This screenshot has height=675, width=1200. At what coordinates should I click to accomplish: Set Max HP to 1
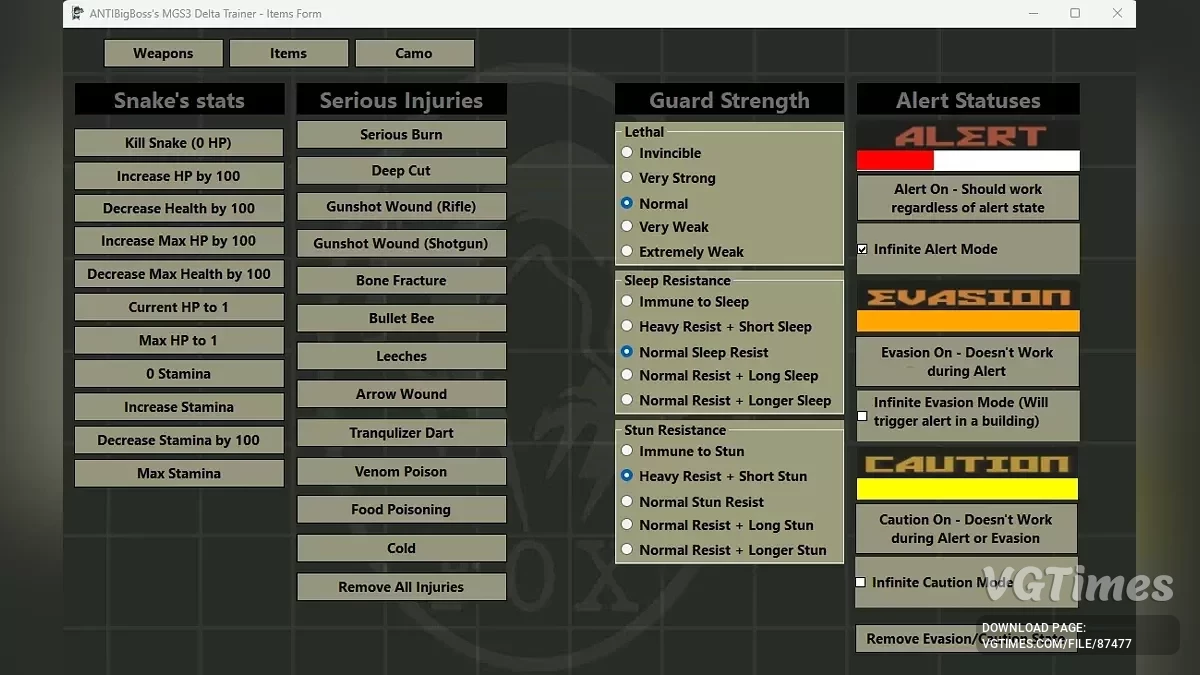tap(179, 340)
